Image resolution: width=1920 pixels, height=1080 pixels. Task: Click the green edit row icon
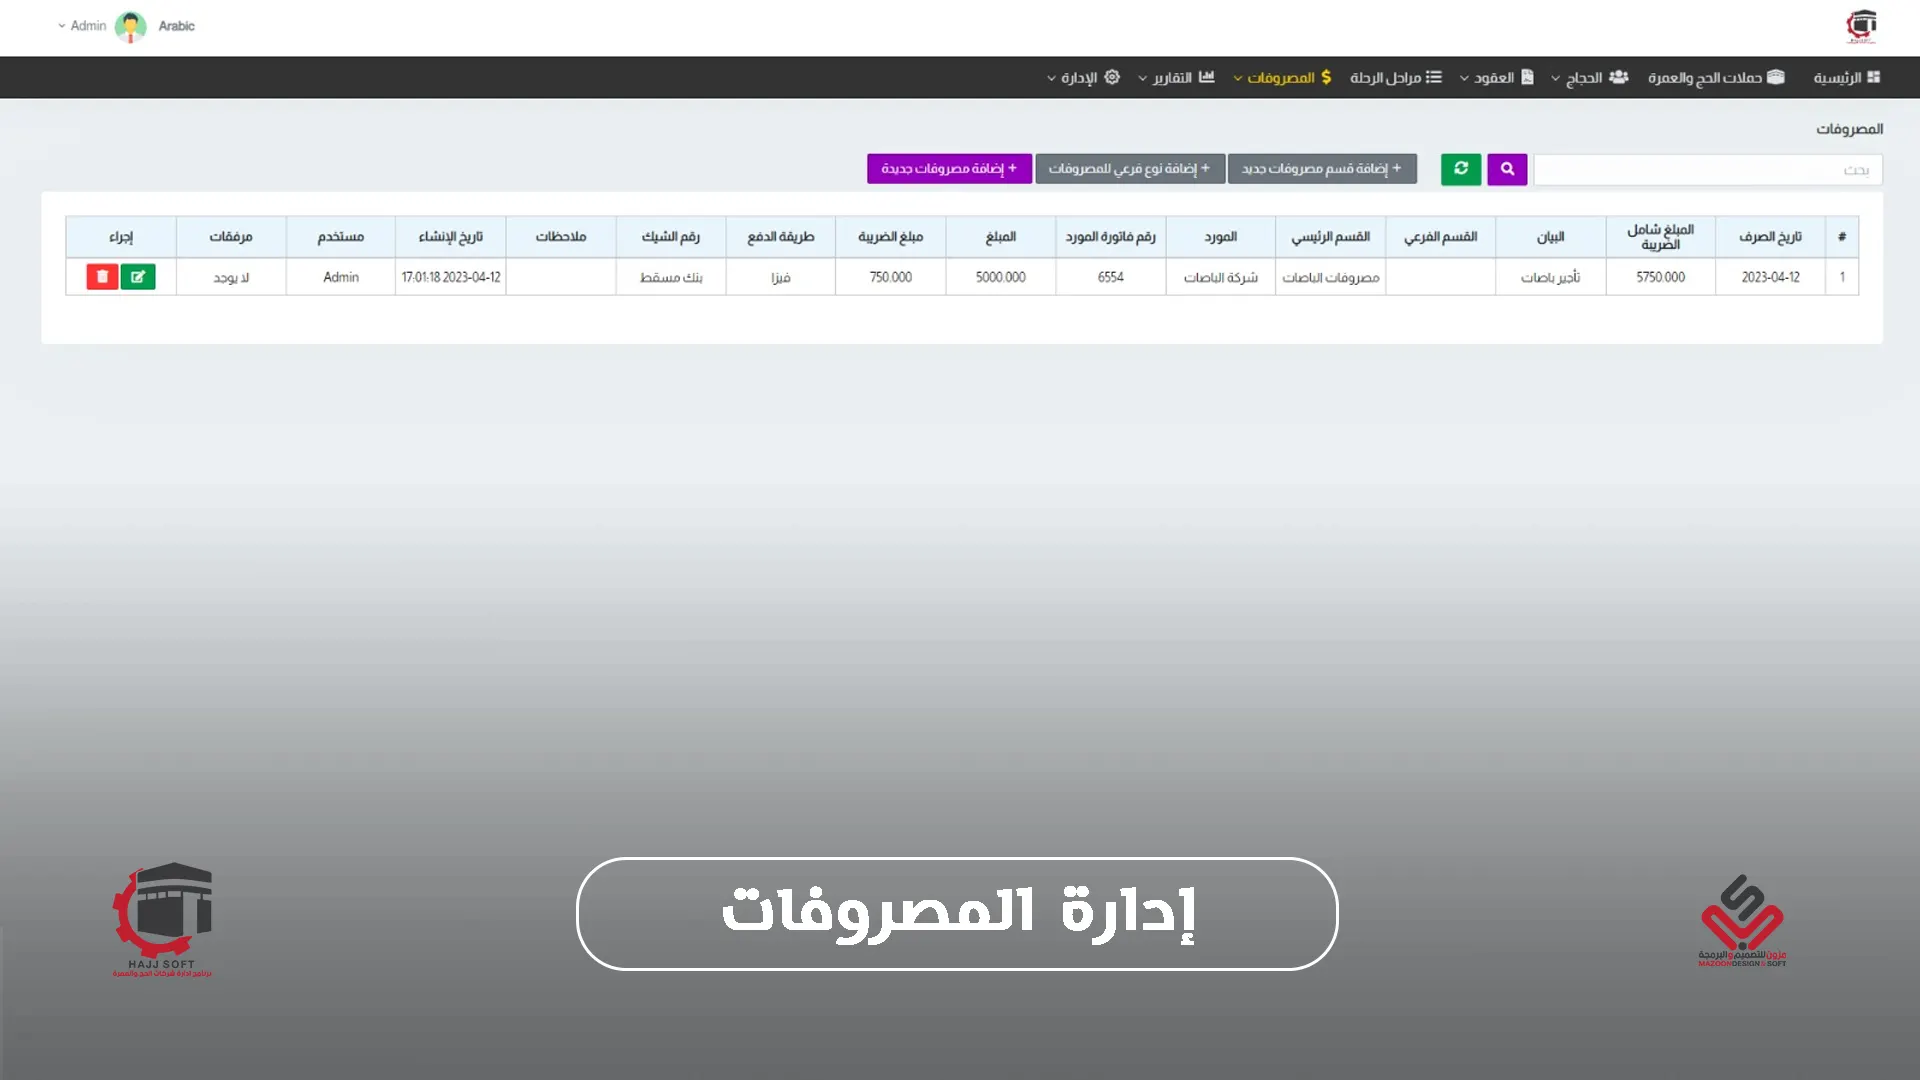tap(138, 277)
